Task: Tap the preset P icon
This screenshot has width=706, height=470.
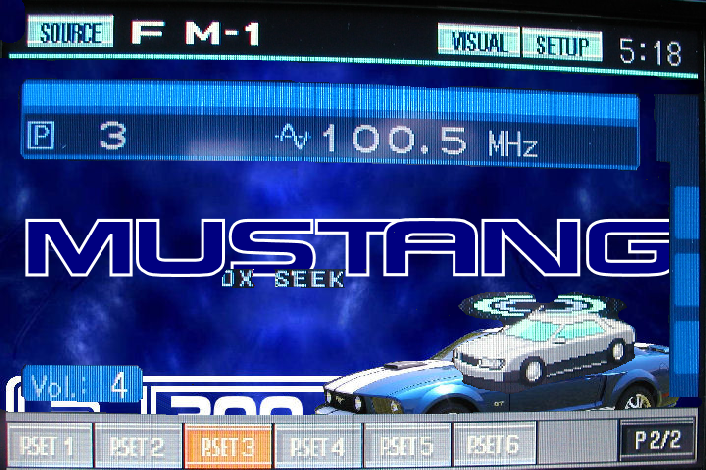Action: click(44, 138)
